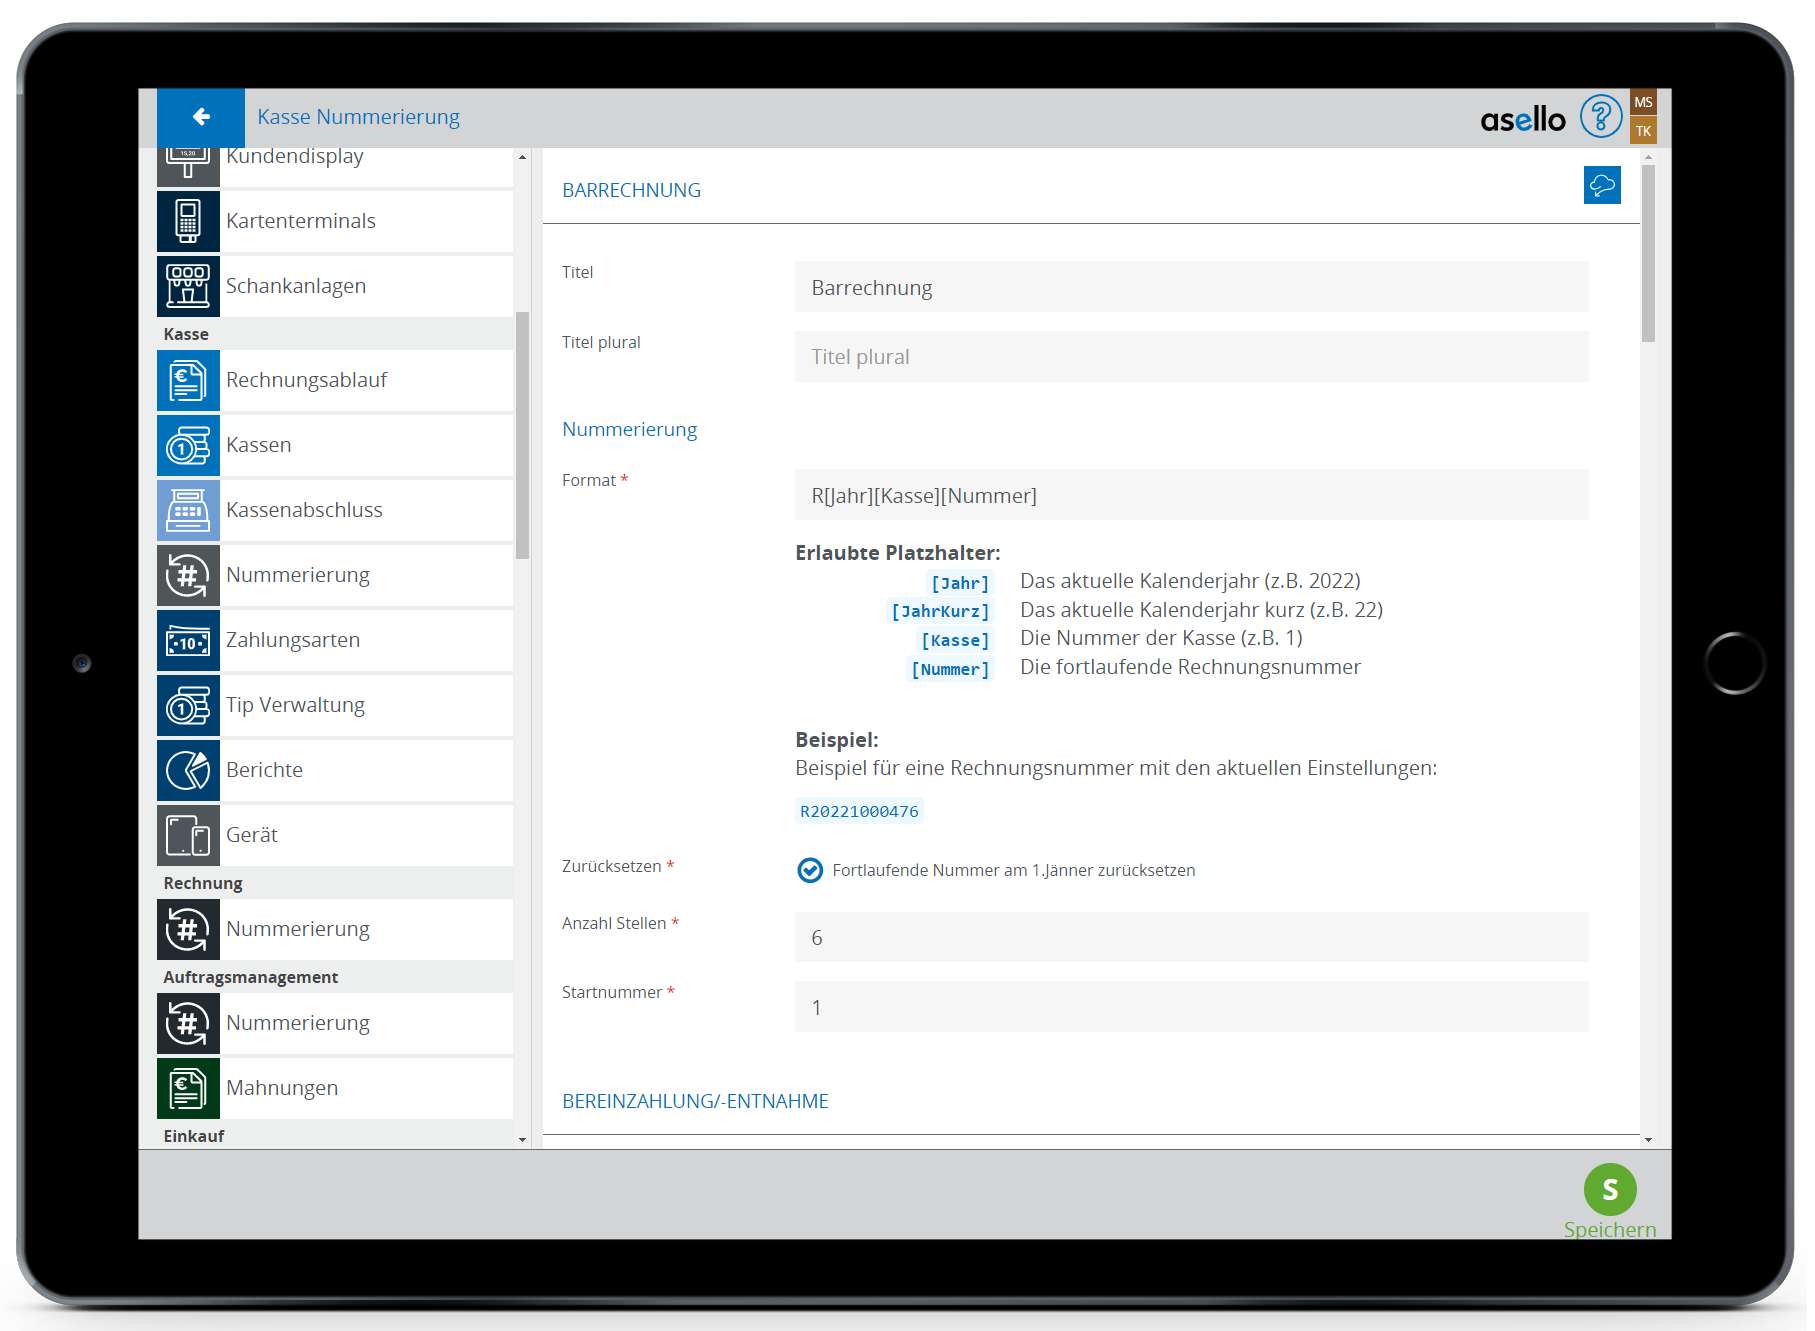This screenshot has width=1815, height=1331.
Task: Select the Schankanlagen icon
Action: (188, 286)
